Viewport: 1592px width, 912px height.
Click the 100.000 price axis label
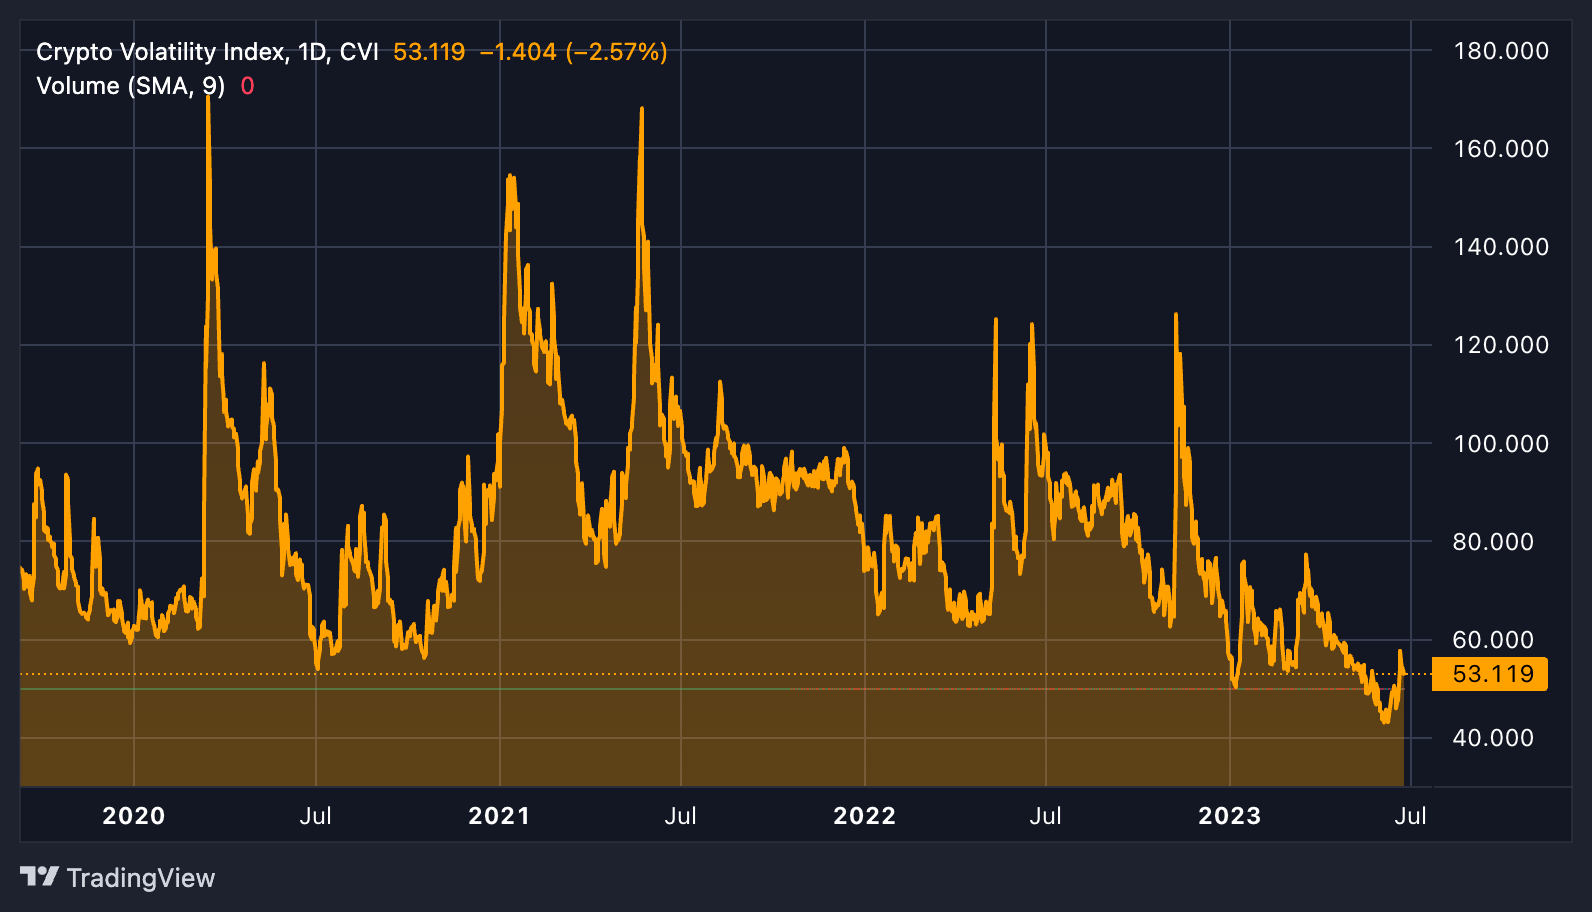[x=1501, y=443]
